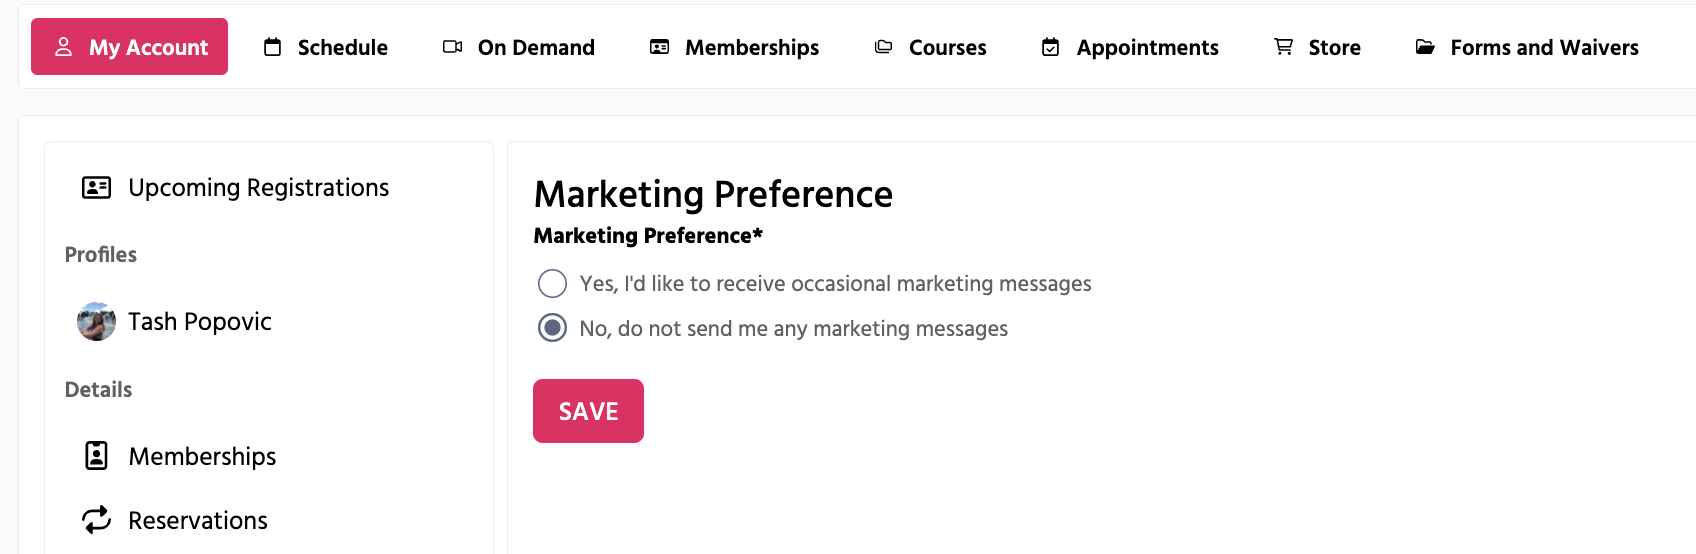The height and width of the screenshot is (554, 1696).
Task: Click the sidebar Memberships badge icon
Action: 96,456
